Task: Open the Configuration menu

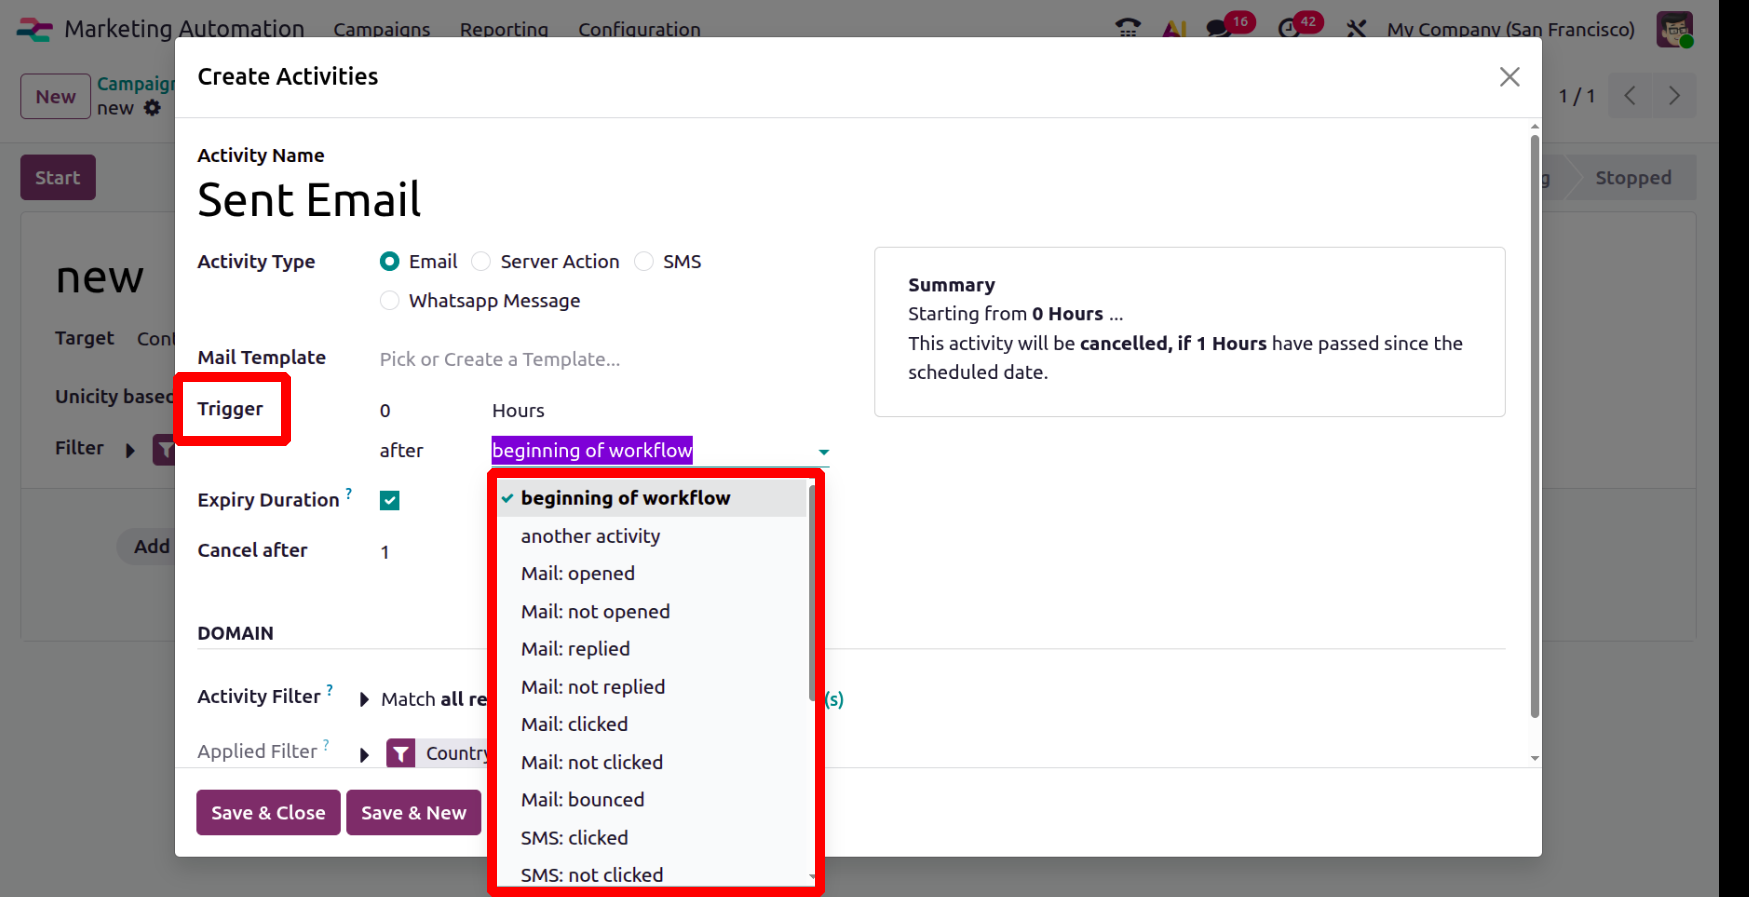Action: 639,30
